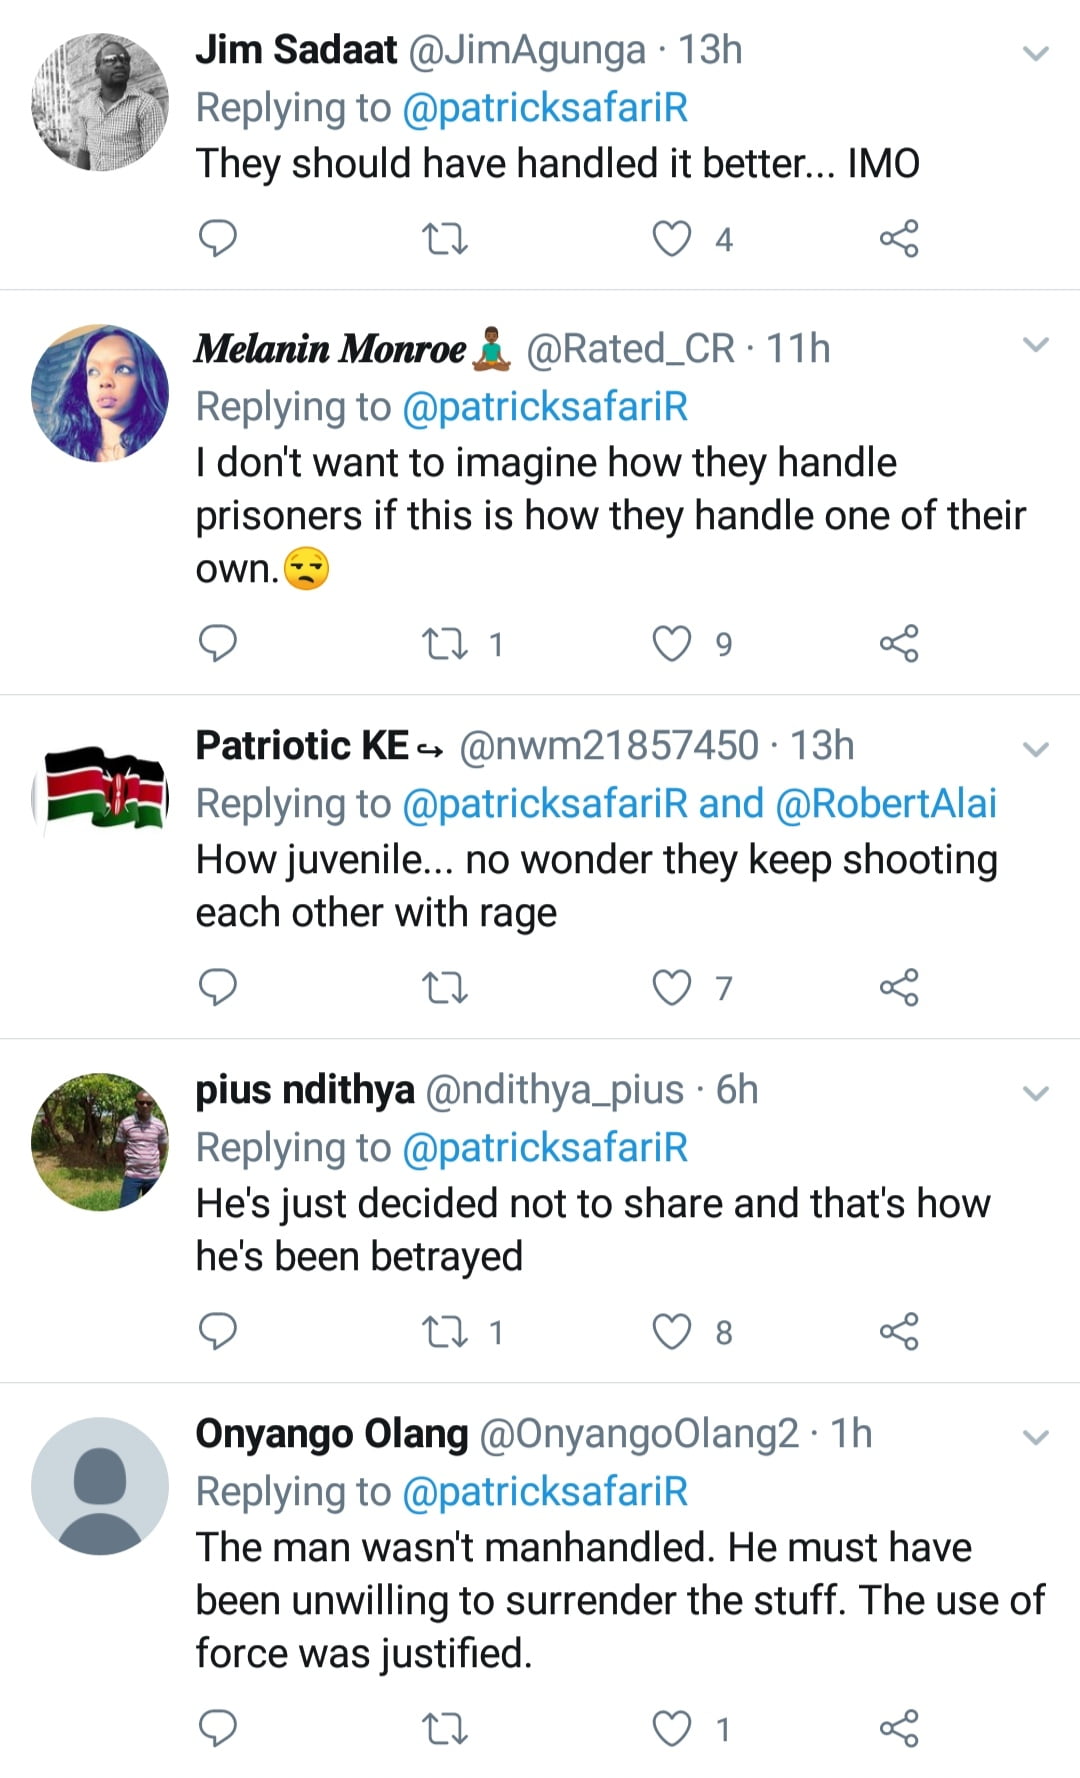This screenshot has width=1080, height=1778.
Task: Retweet Melanin Monroe's tweet
Action: click(445, 643)
